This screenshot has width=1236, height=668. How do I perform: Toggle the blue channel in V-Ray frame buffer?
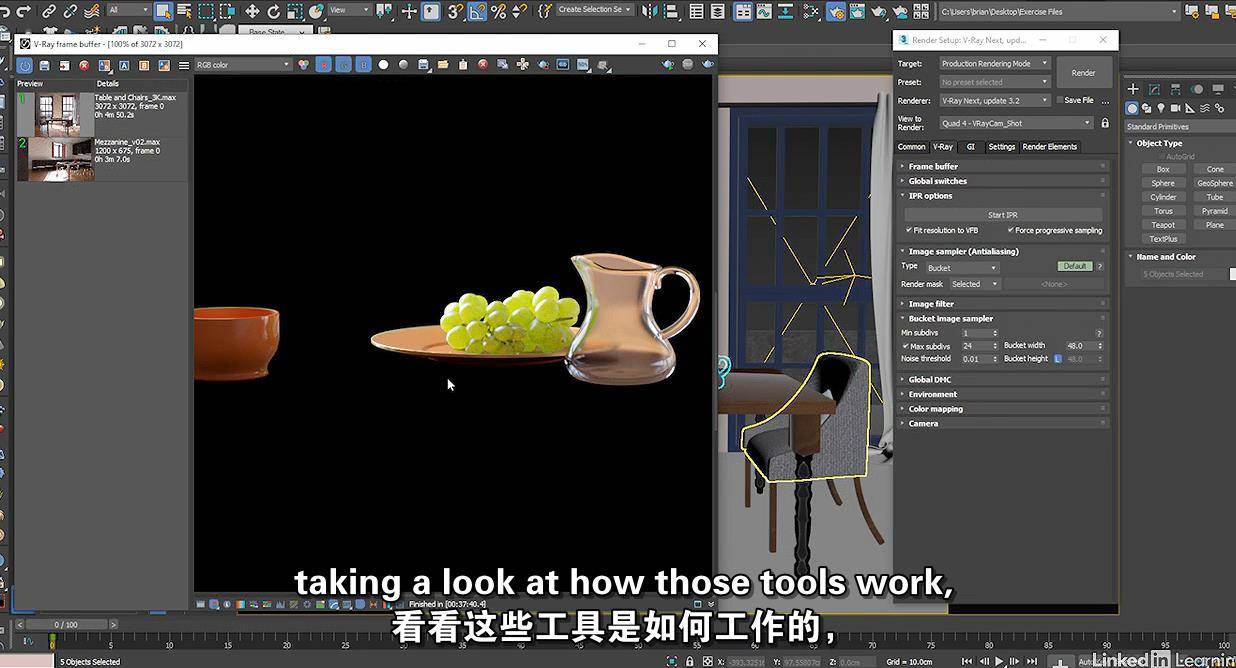(364, 65)
